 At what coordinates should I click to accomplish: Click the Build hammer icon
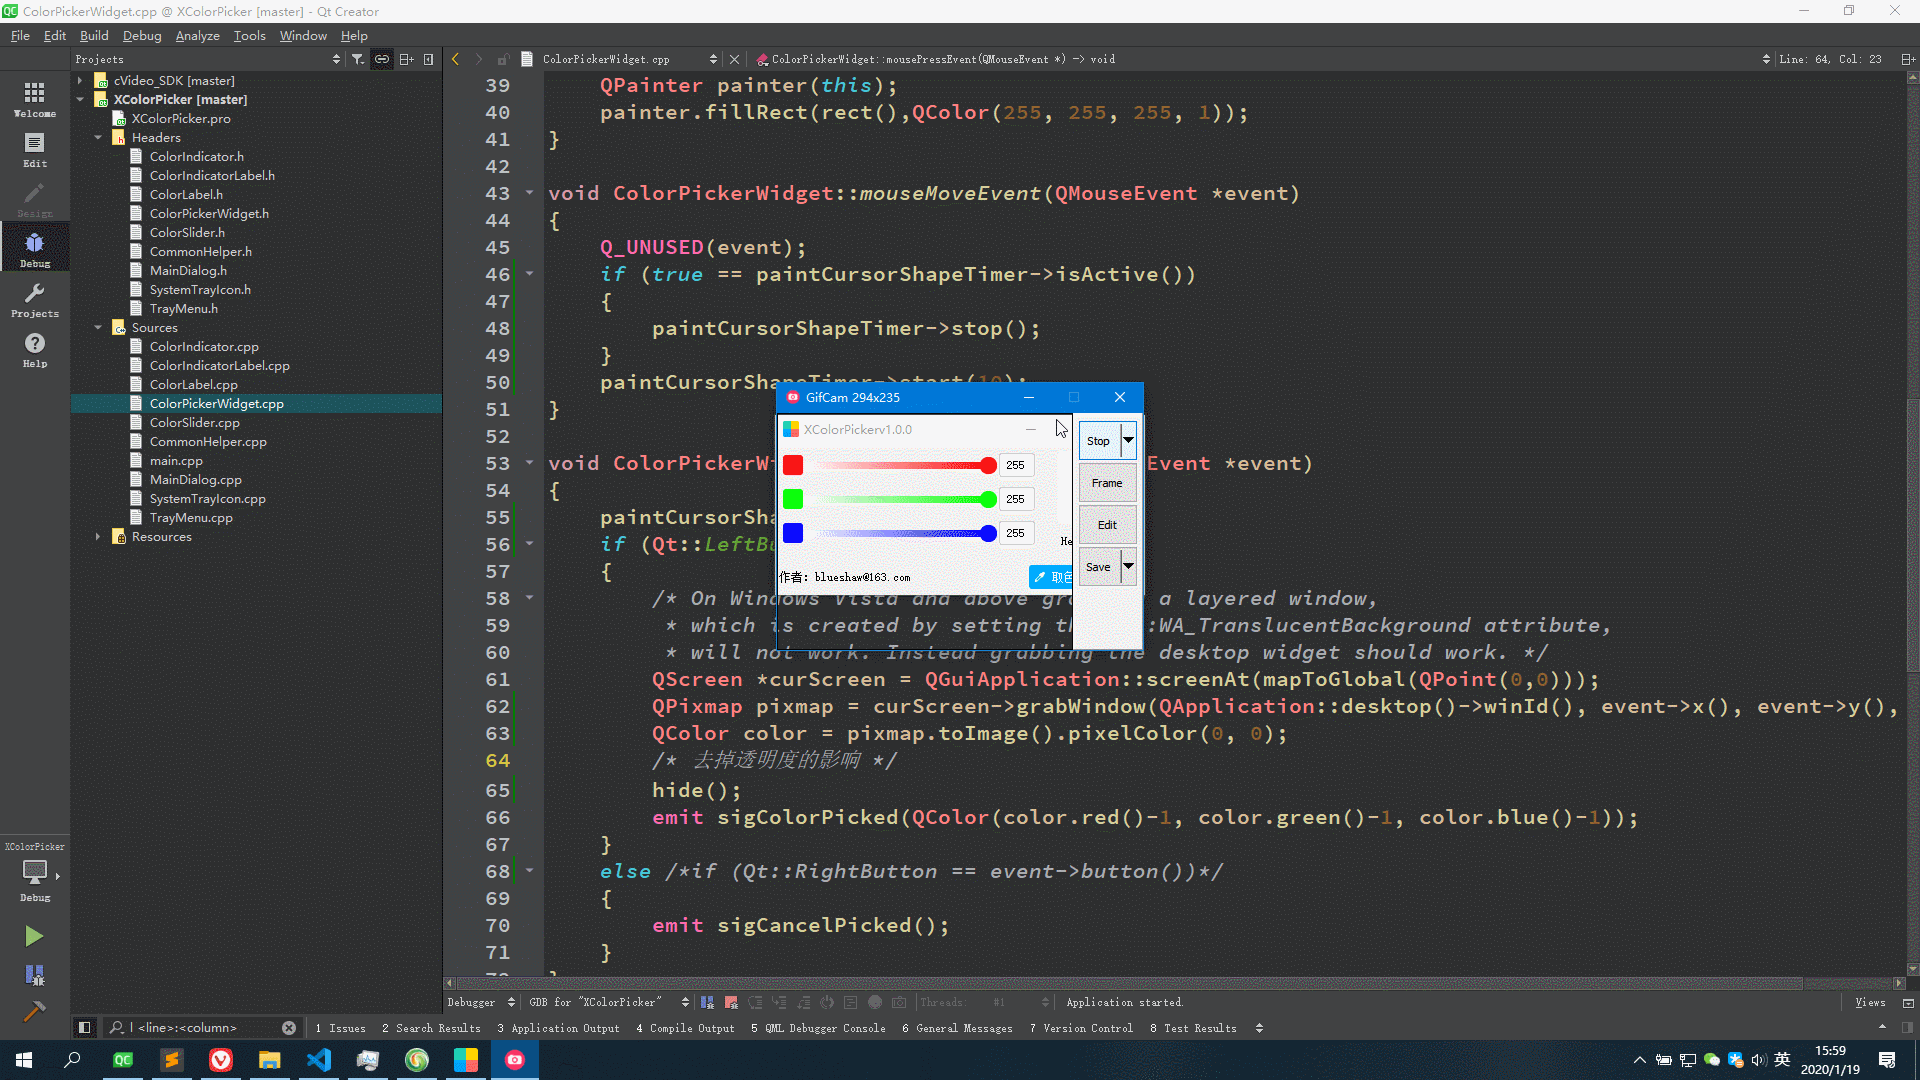coord(34,1012)
